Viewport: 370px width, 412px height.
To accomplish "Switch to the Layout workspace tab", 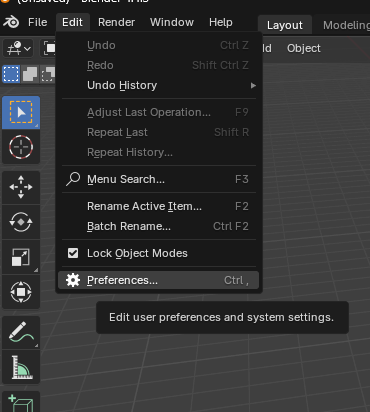I will click(285, 25).
